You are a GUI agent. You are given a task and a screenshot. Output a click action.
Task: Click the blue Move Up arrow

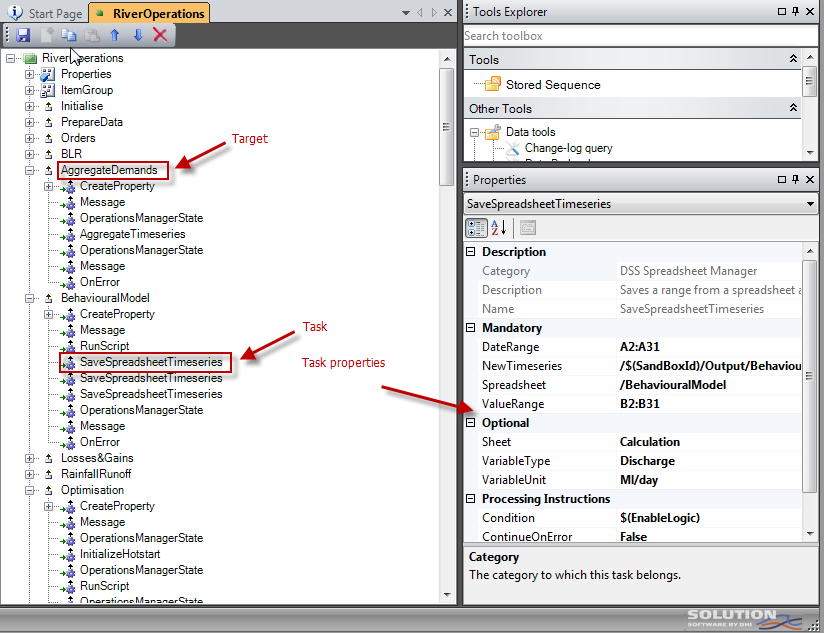tap(115, 35)
